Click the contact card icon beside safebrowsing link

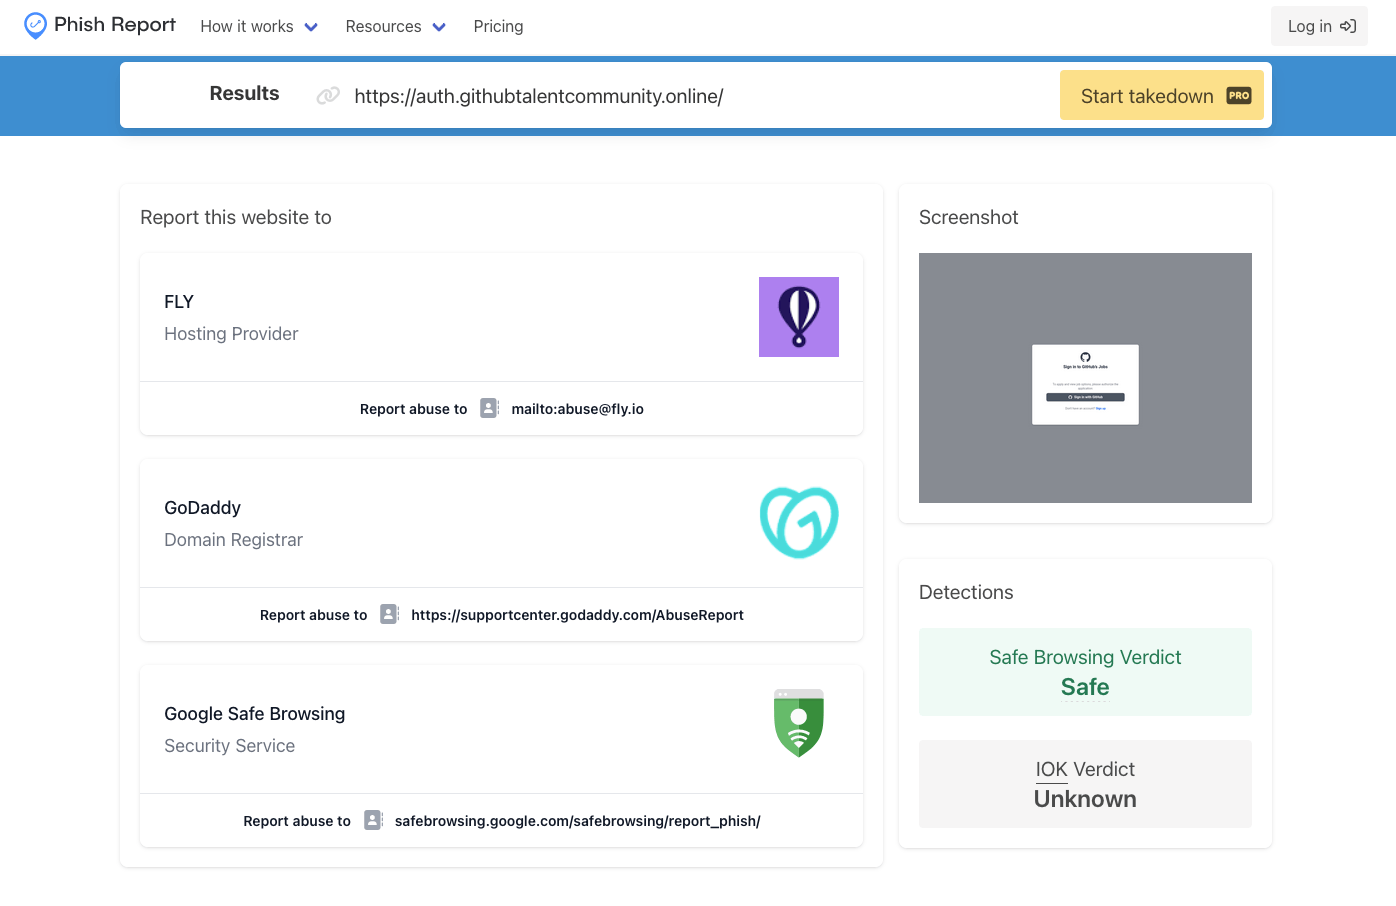click(373, 820)
